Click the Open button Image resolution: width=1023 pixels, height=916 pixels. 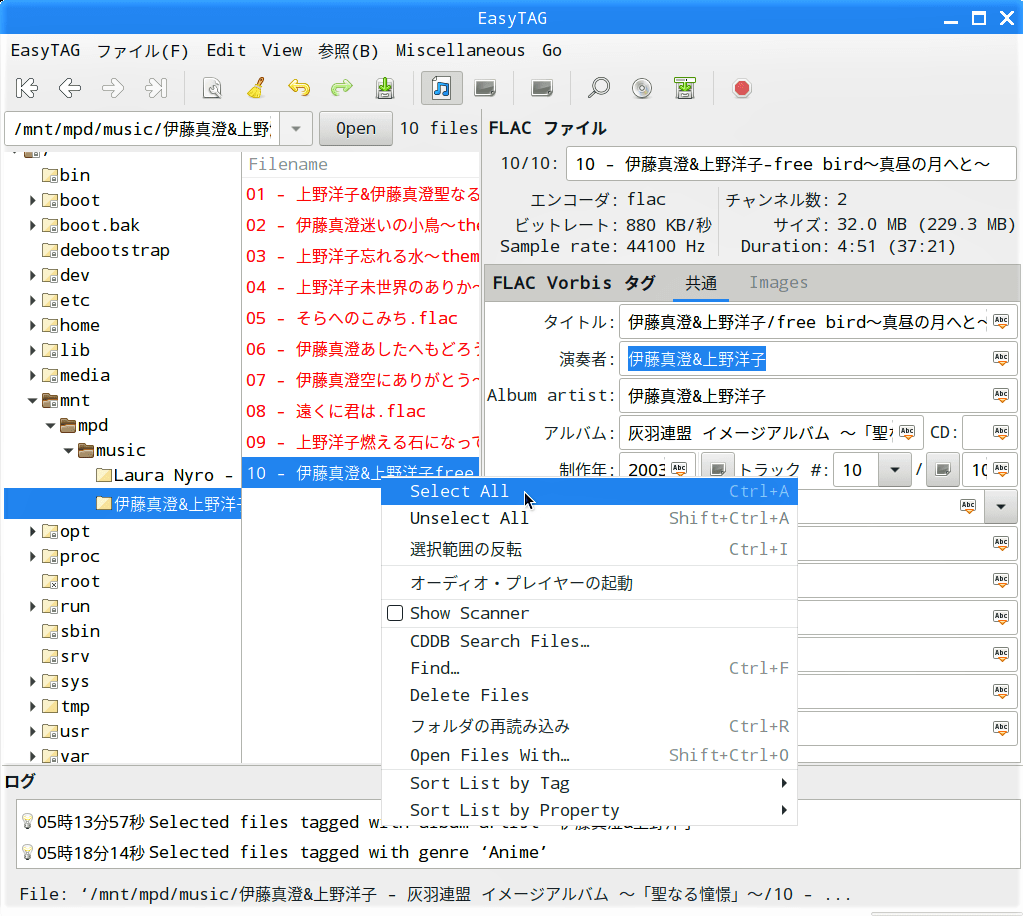click(x=356, y=129)
